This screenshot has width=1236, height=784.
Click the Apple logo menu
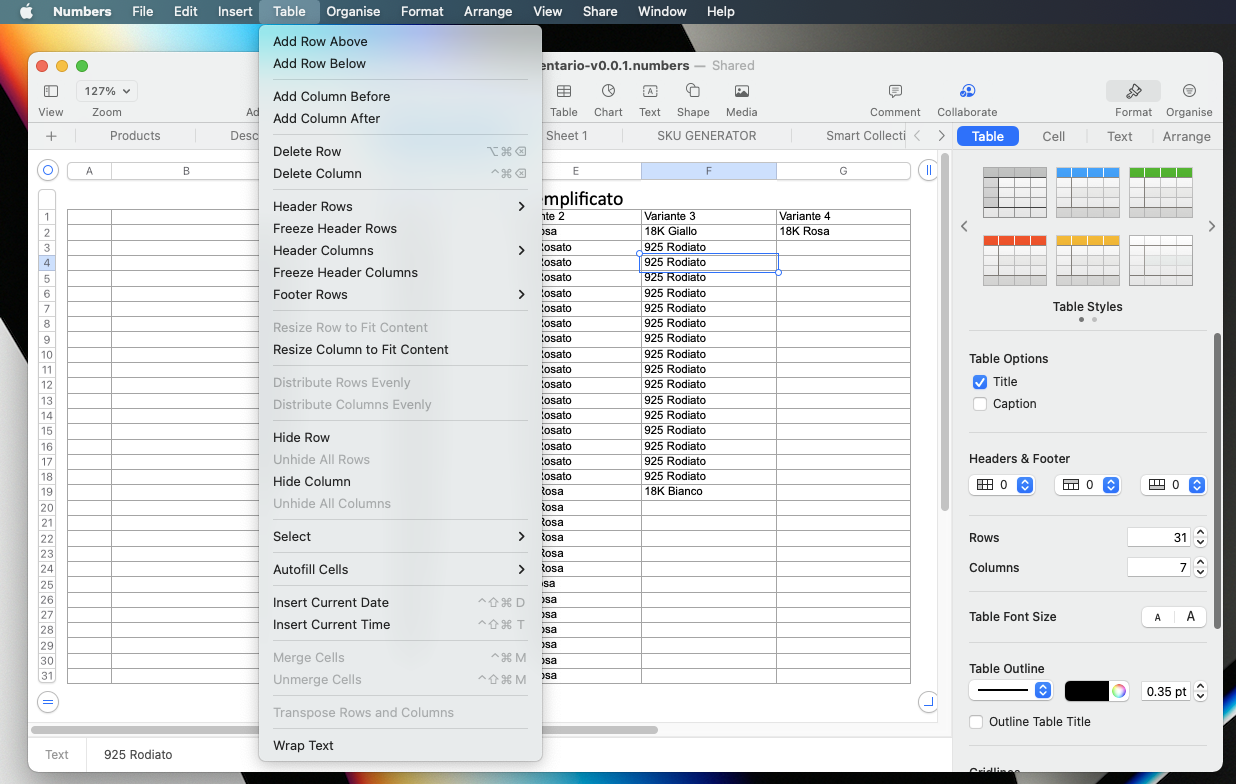click(x=26, y=12)
